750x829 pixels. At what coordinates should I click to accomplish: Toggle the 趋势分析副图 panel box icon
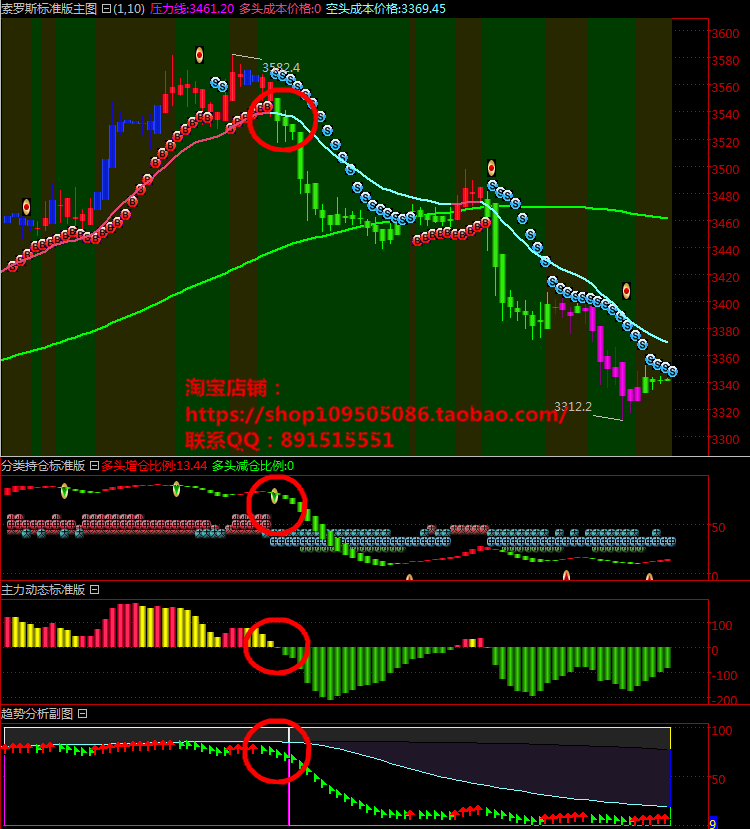point(82,714)
